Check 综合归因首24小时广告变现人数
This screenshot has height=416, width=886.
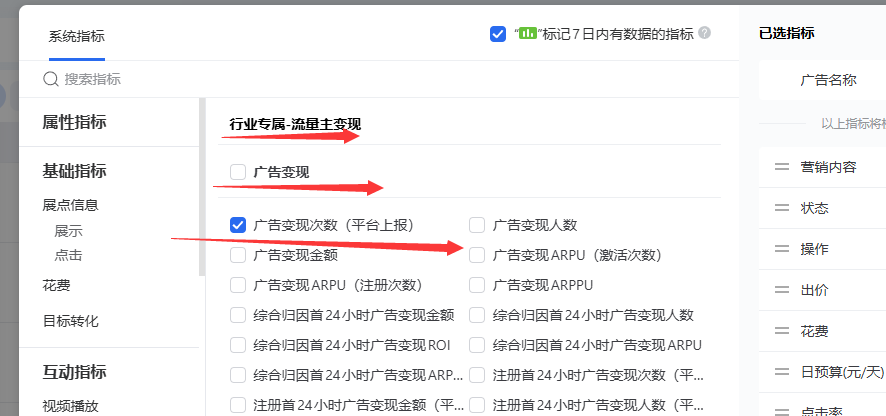click(477, 314)
